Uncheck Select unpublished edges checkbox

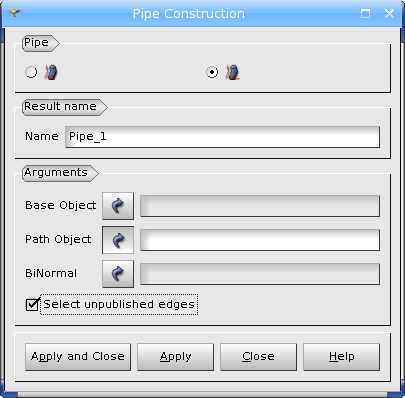(32, 304)
